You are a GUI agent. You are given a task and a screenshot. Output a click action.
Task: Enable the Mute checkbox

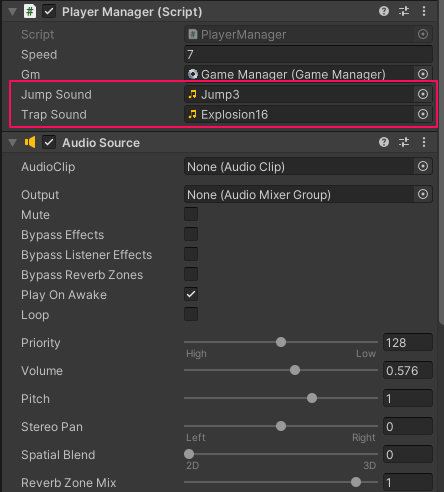click(x=191, y=214)
